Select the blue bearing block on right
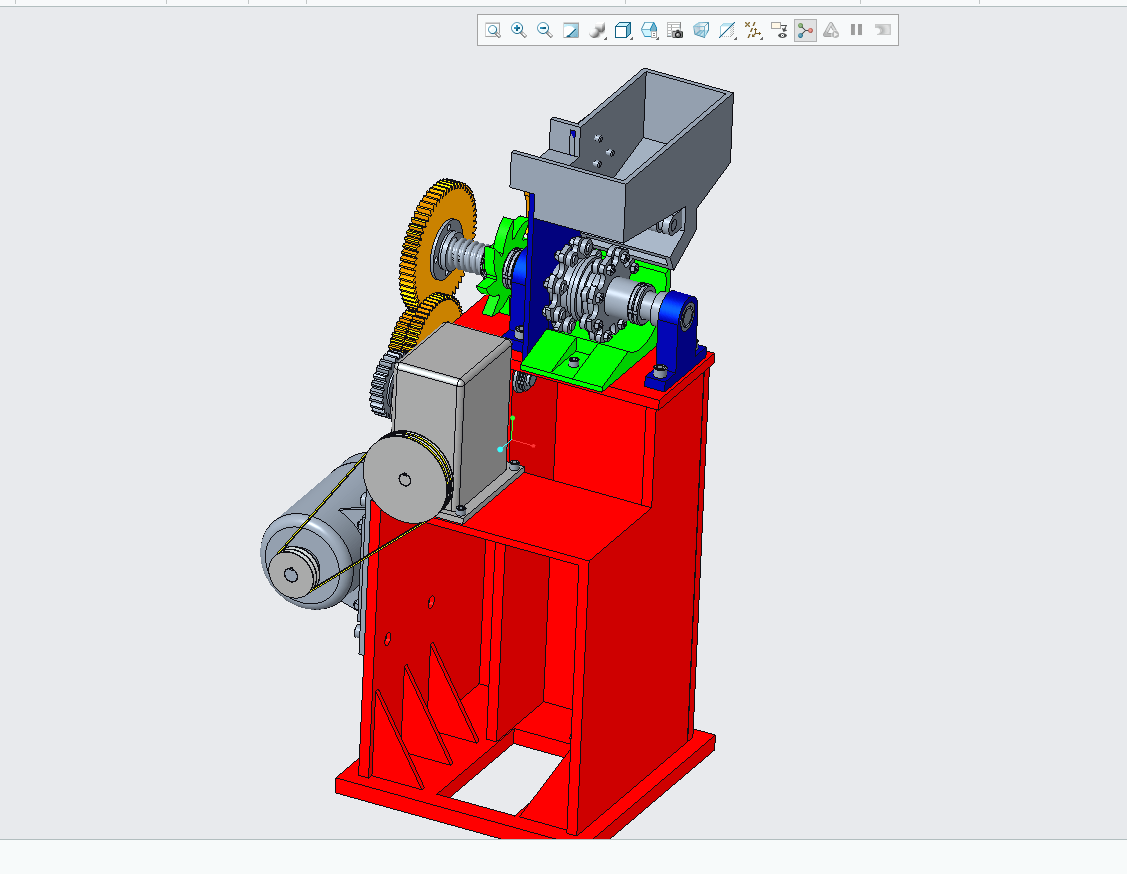This screenshot has width=1127, height=874. click(676, 338)
